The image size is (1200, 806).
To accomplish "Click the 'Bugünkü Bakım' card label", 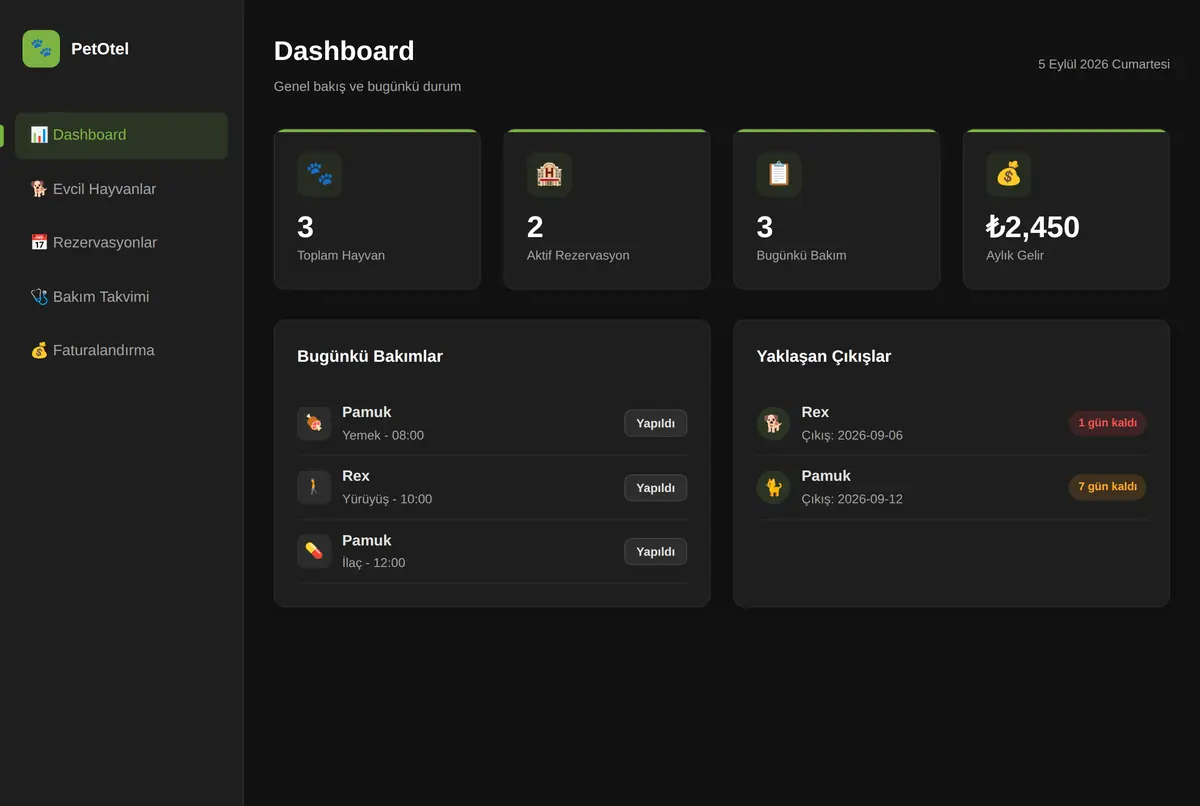I will (802, 255).
